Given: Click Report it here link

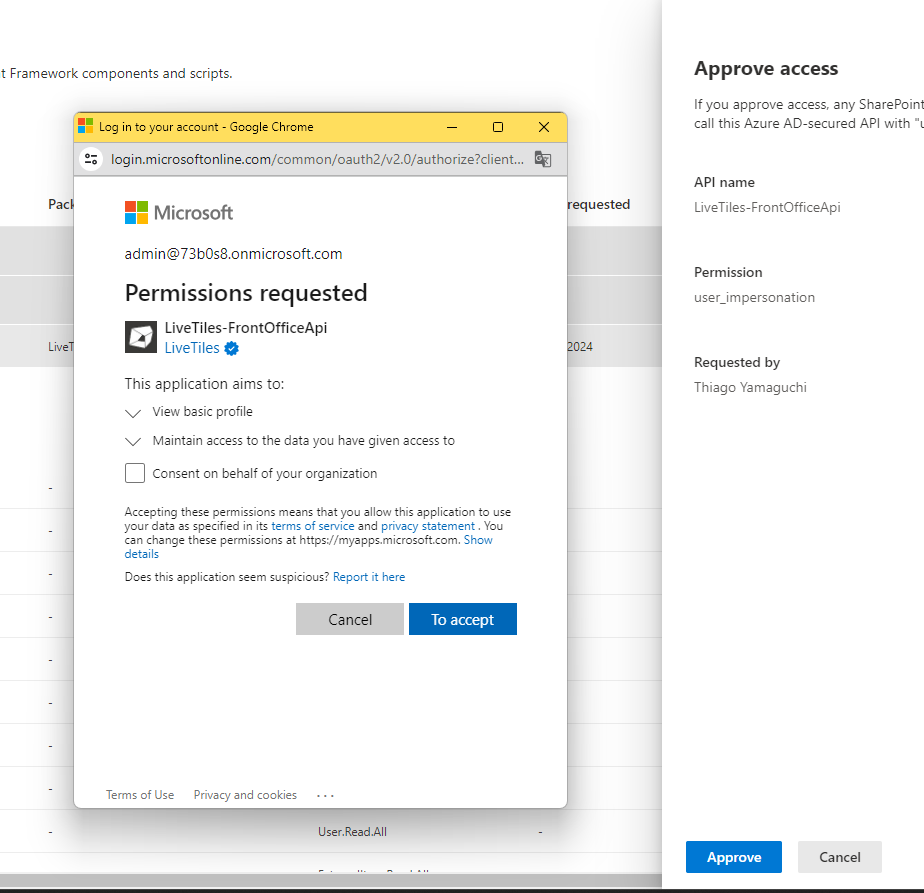Looking at the screenshot, I should [x=369, y=576].
